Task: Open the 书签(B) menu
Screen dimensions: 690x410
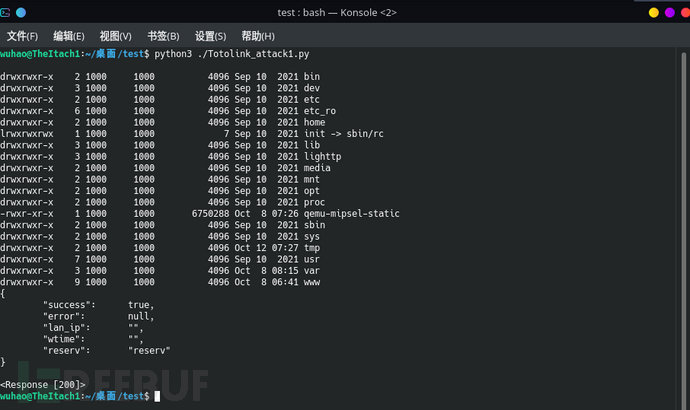Action: click(163, 36)
